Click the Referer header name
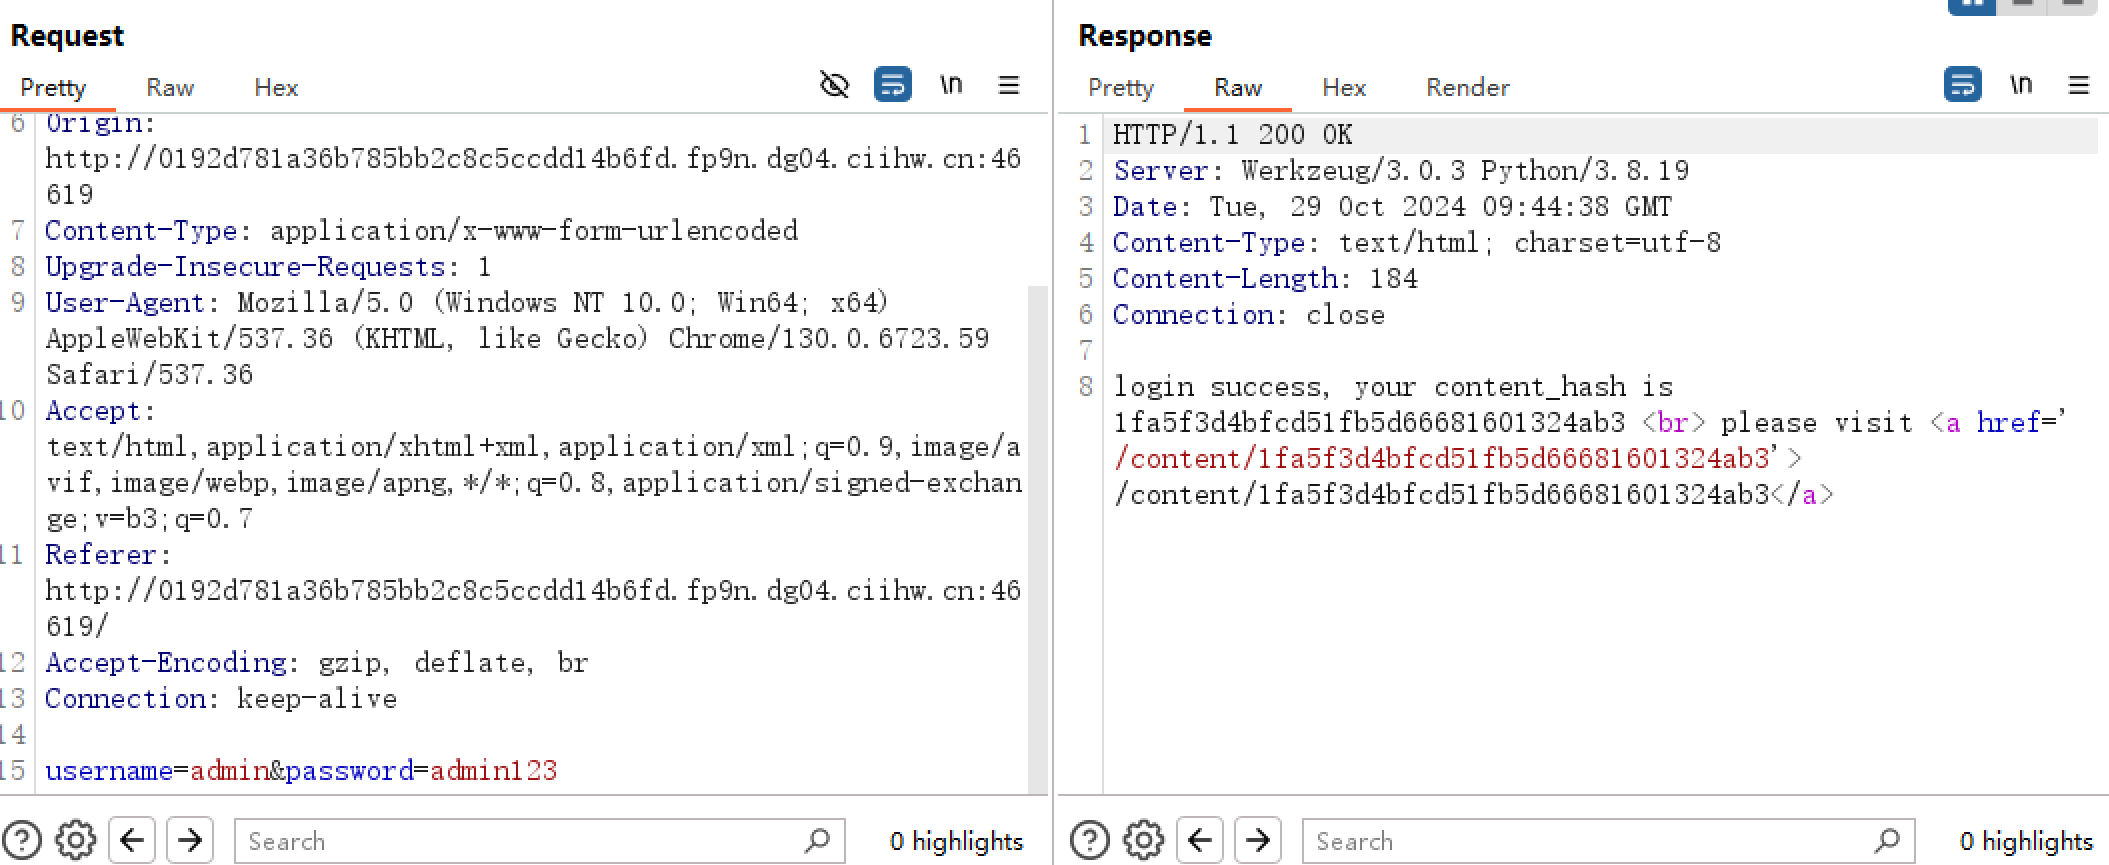This screenshot has height=865, width=2109. (101, 555)
